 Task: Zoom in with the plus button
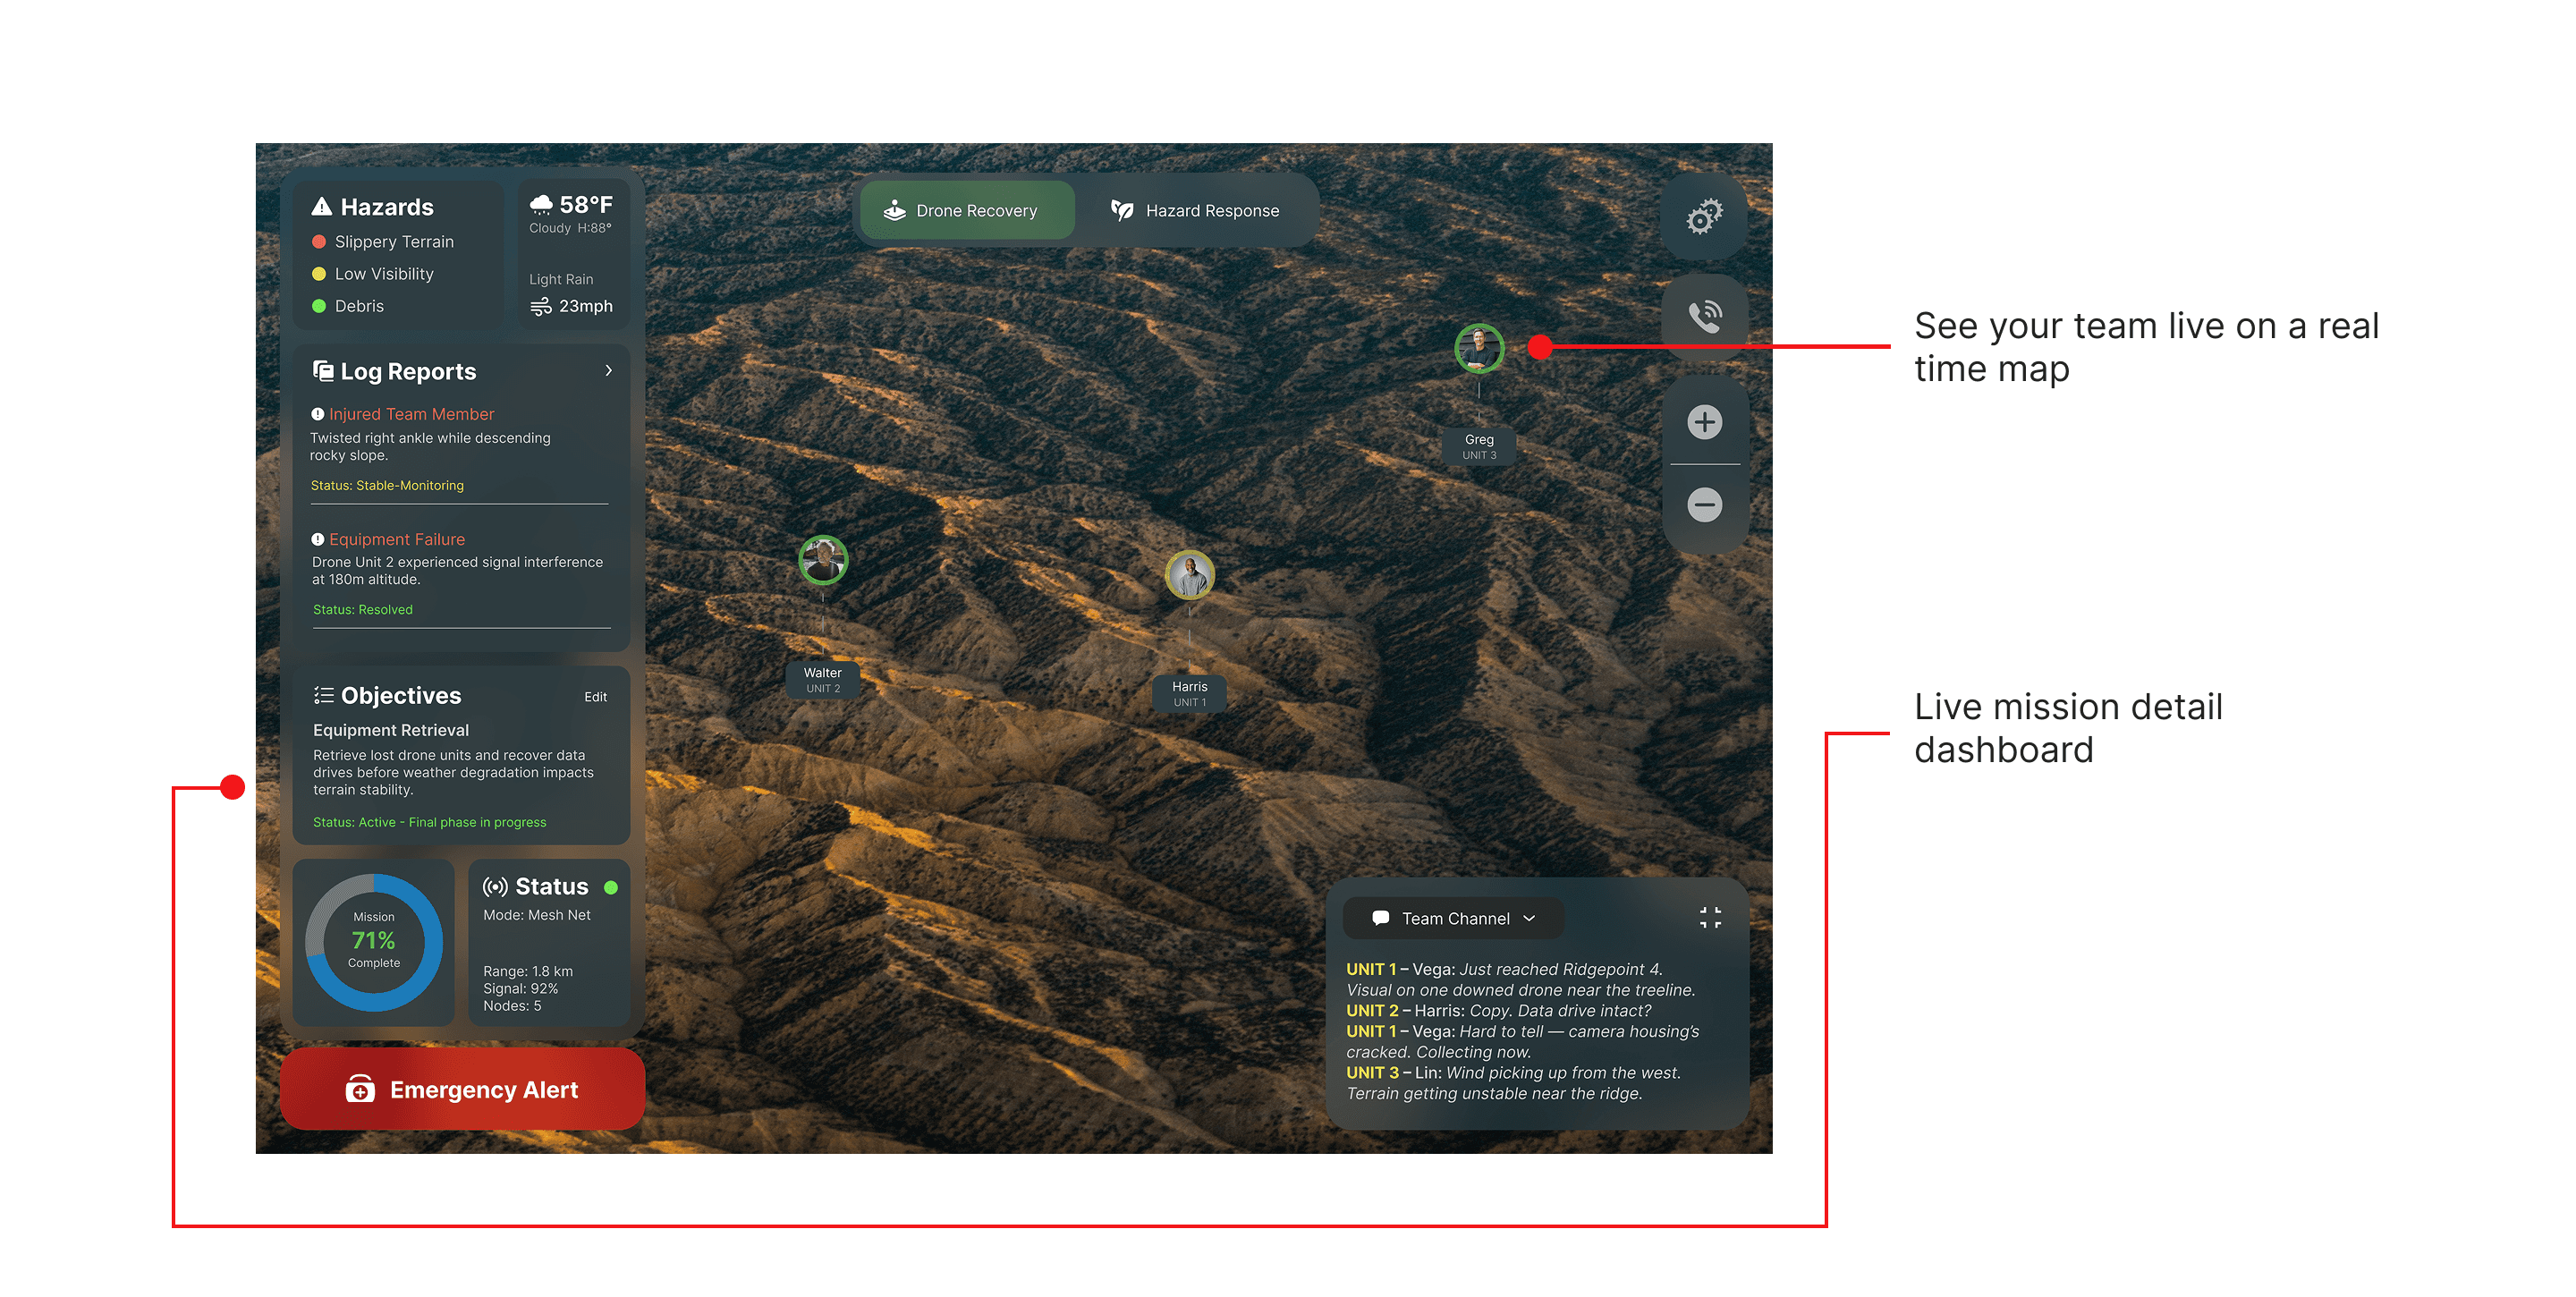point(1704,422)
